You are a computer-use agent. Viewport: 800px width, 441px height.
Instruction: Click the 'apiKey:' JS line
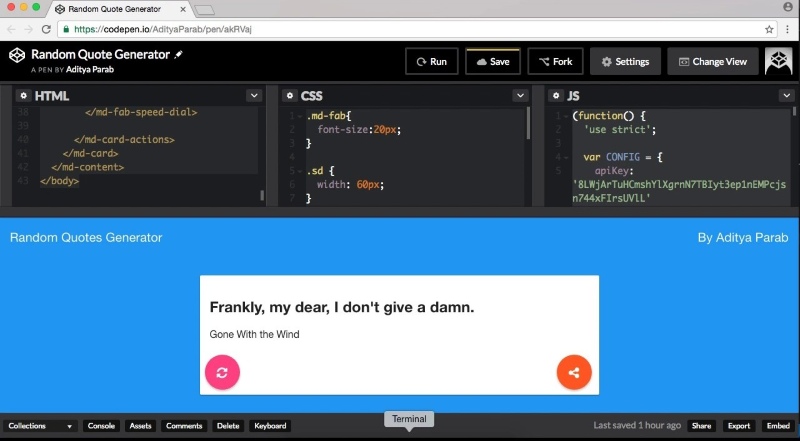[x=614, y=171]
